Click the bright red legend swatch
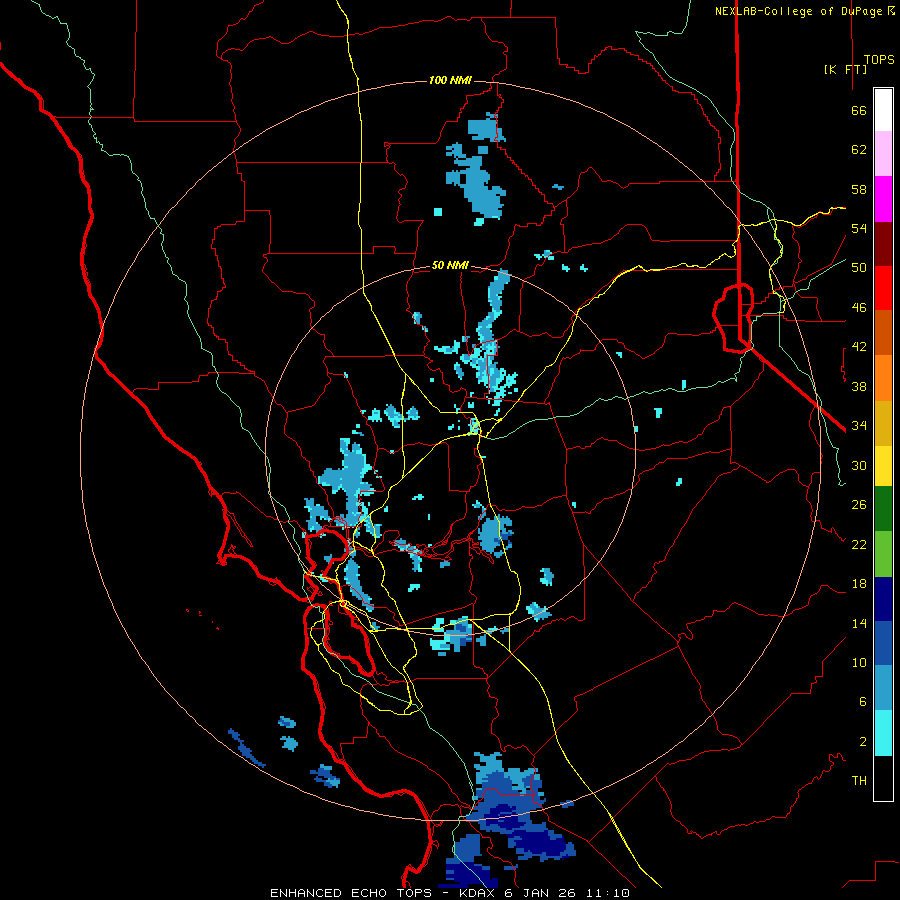Image resolution: width=900 pixels, height=900 pixels. [x=883, y=288]
